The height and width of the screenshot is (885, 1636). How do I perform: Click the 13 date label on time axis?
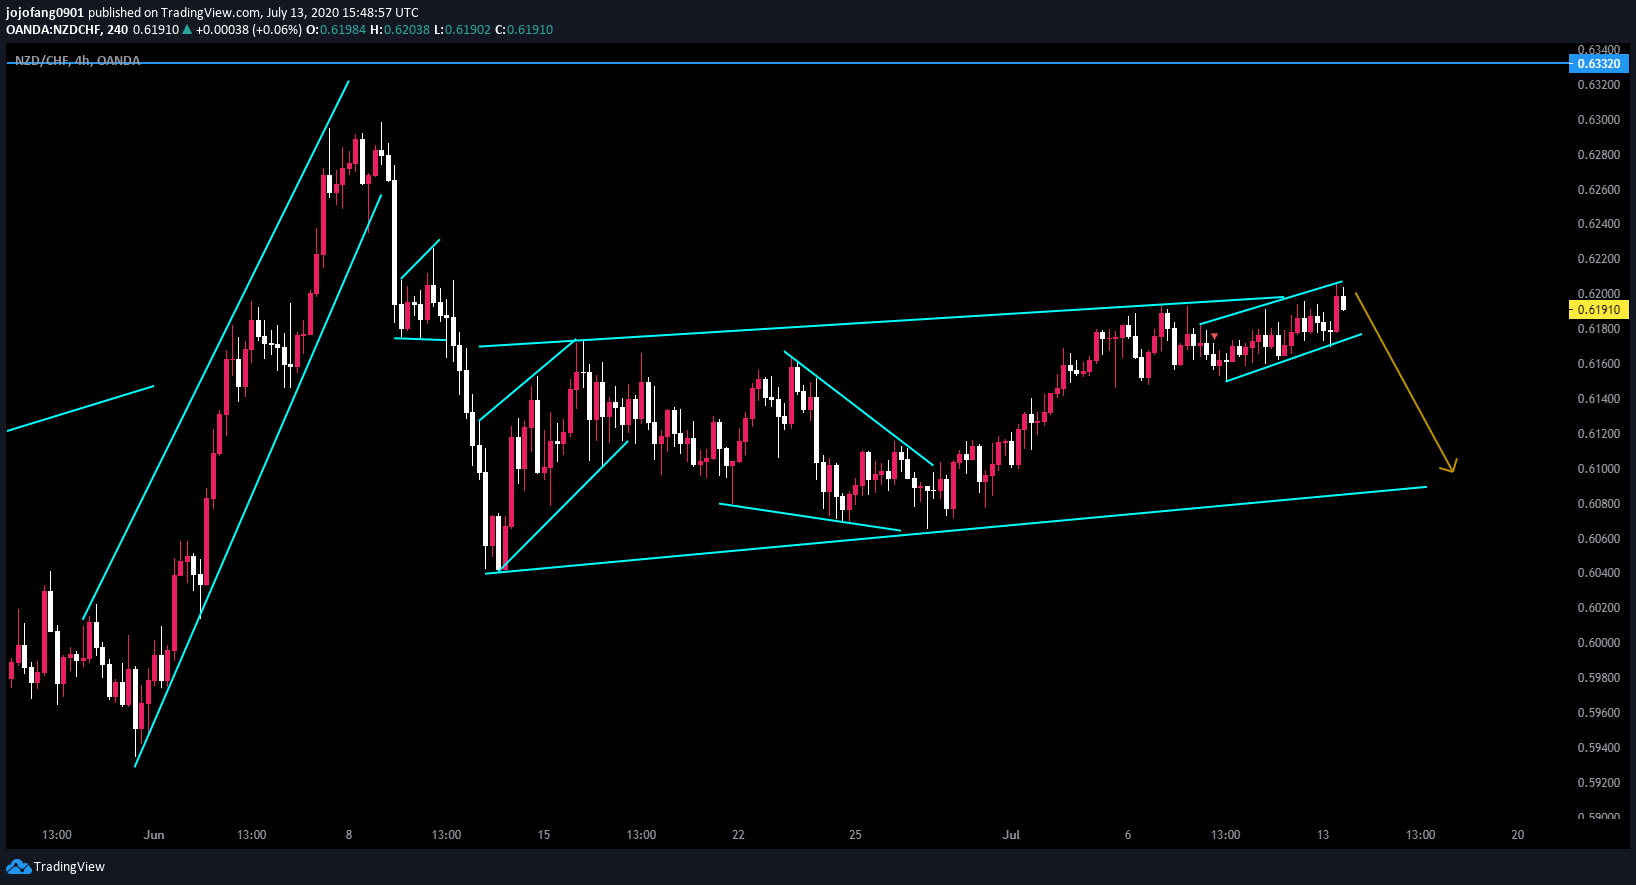pyautogui.click(x=1323, y=835)
